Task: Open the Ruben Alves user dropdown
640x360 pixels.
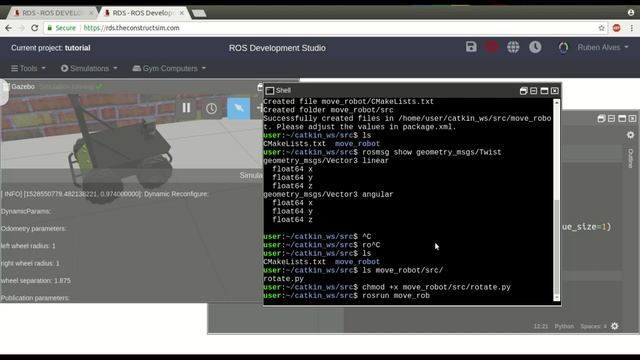Action: [602, 47]
